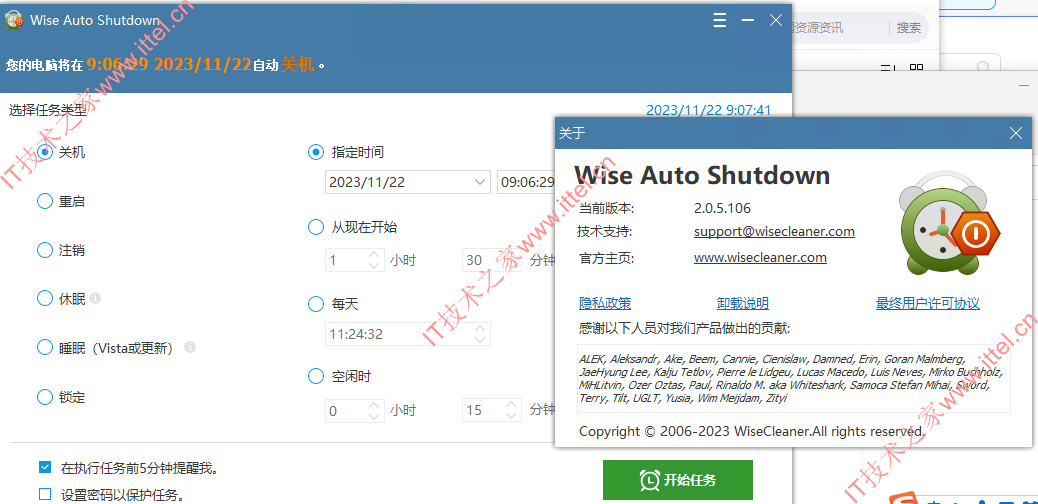Increase the 每天 time 11:24:32

pyautogui.click(x=479, y=328)
